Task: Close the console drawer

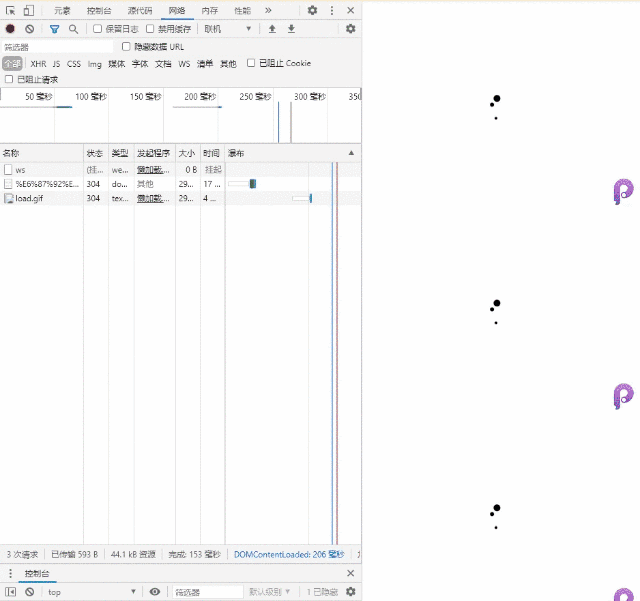Action: coord(351,573)
